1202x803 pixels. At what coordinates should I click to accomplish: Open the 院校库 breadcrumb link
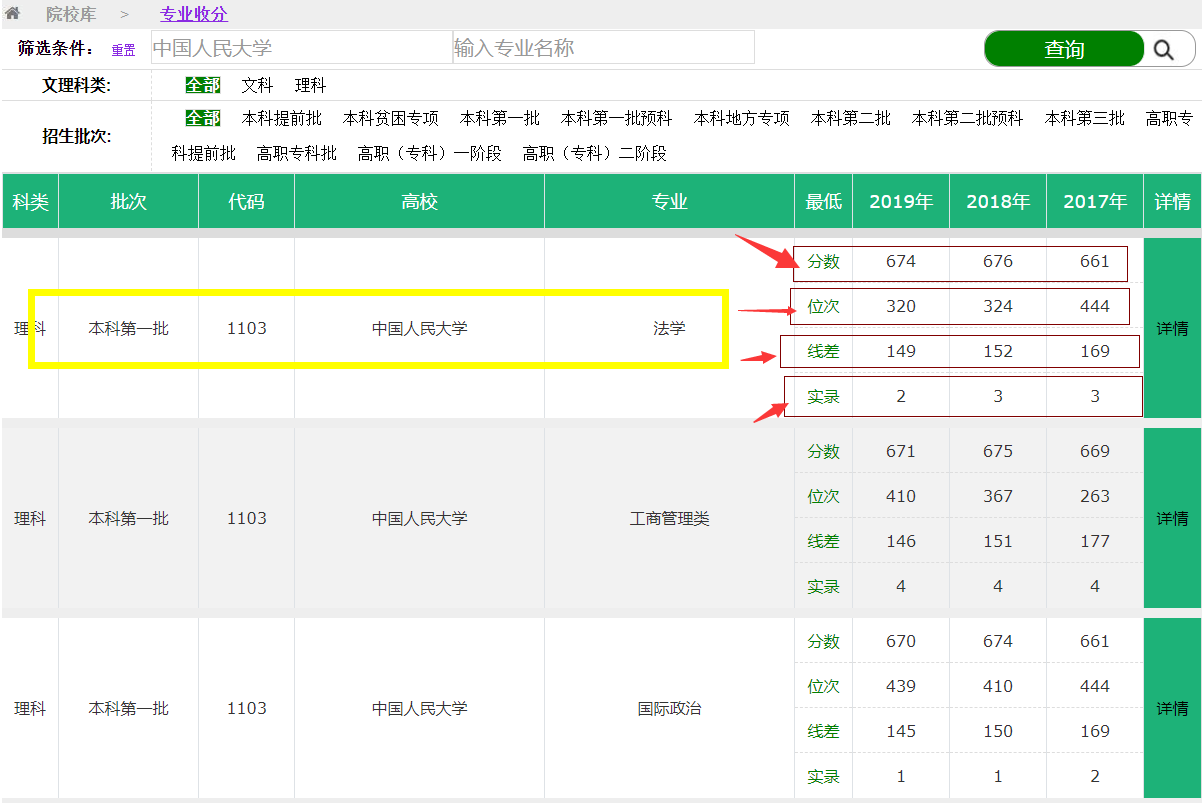point(71,14)
